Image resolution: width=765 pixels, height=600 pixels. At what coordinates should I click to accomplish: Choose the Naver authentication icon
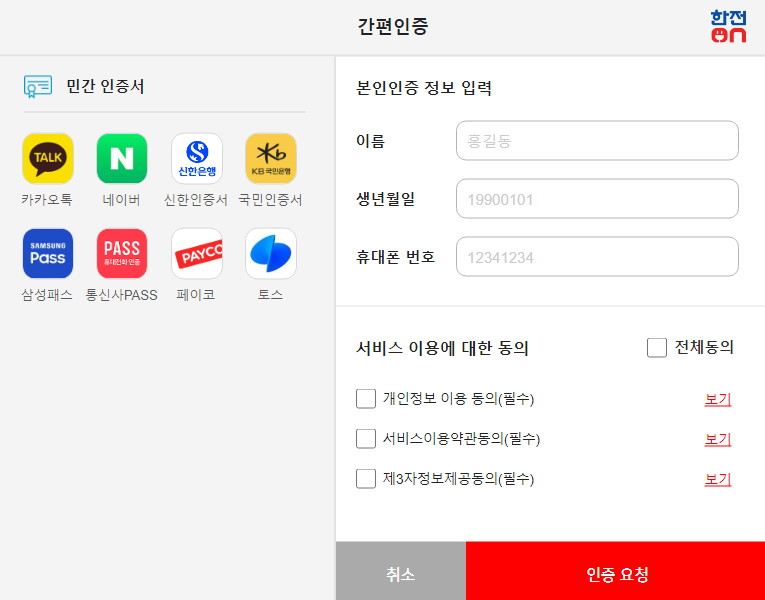122,159
